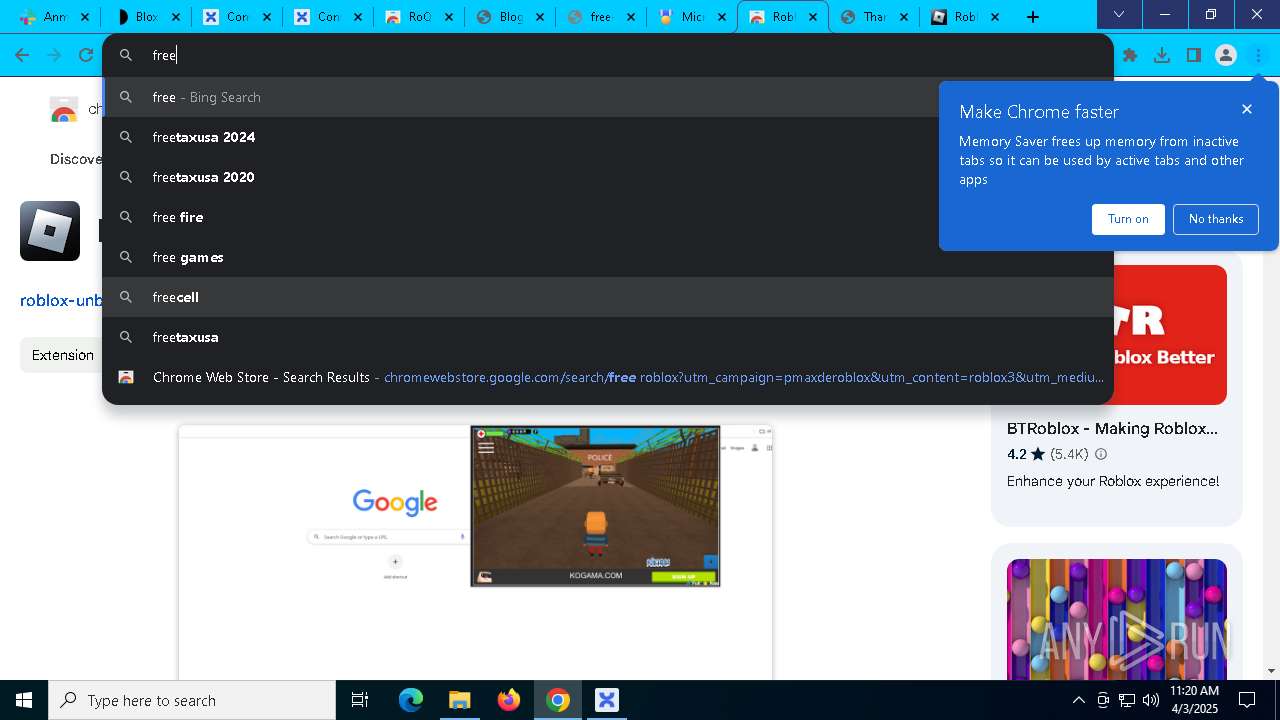The height and width of the screenshot is (720, 1280).
Task: Click the Windows Start button
Action: coord(24,700)
